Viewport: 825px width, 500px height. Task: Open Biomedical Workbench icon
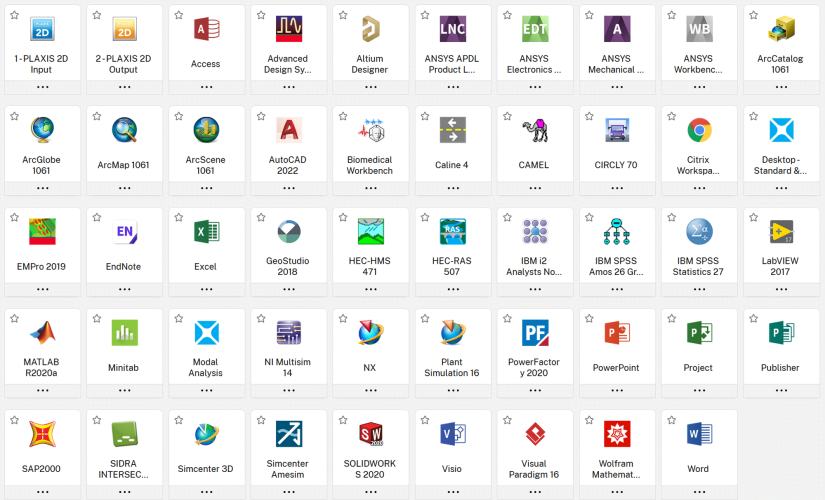point(371,130)
